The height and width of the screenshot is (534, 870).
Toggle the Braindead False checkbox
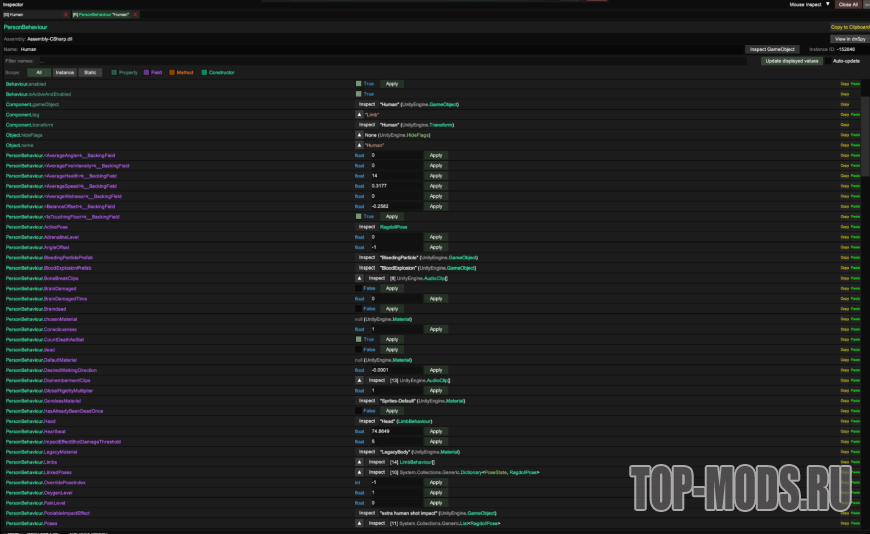(x=358, y=309)
